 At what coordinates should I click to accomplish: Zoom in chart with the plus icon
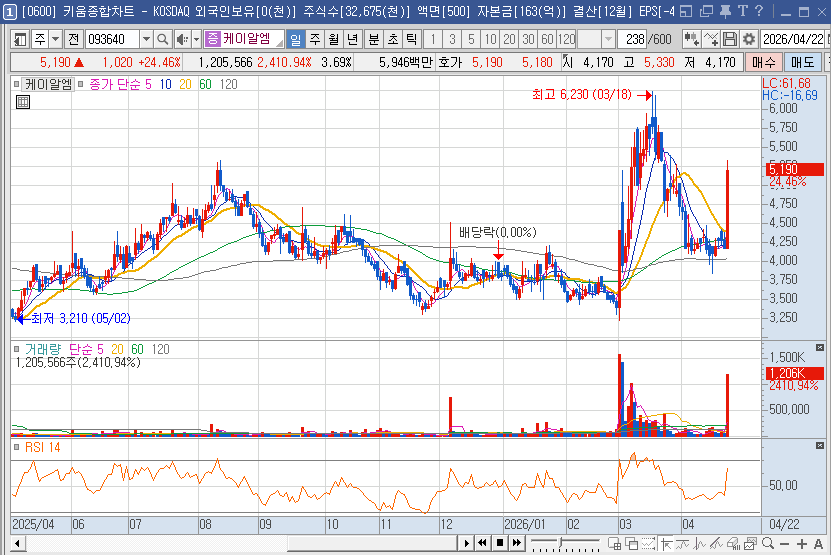coord(801,544)
